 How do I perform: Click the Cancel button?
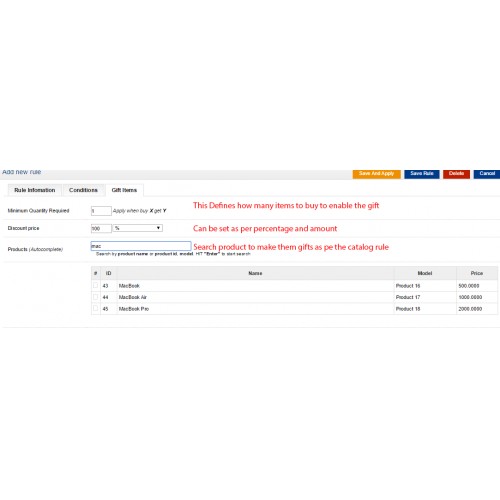point(487,174)
